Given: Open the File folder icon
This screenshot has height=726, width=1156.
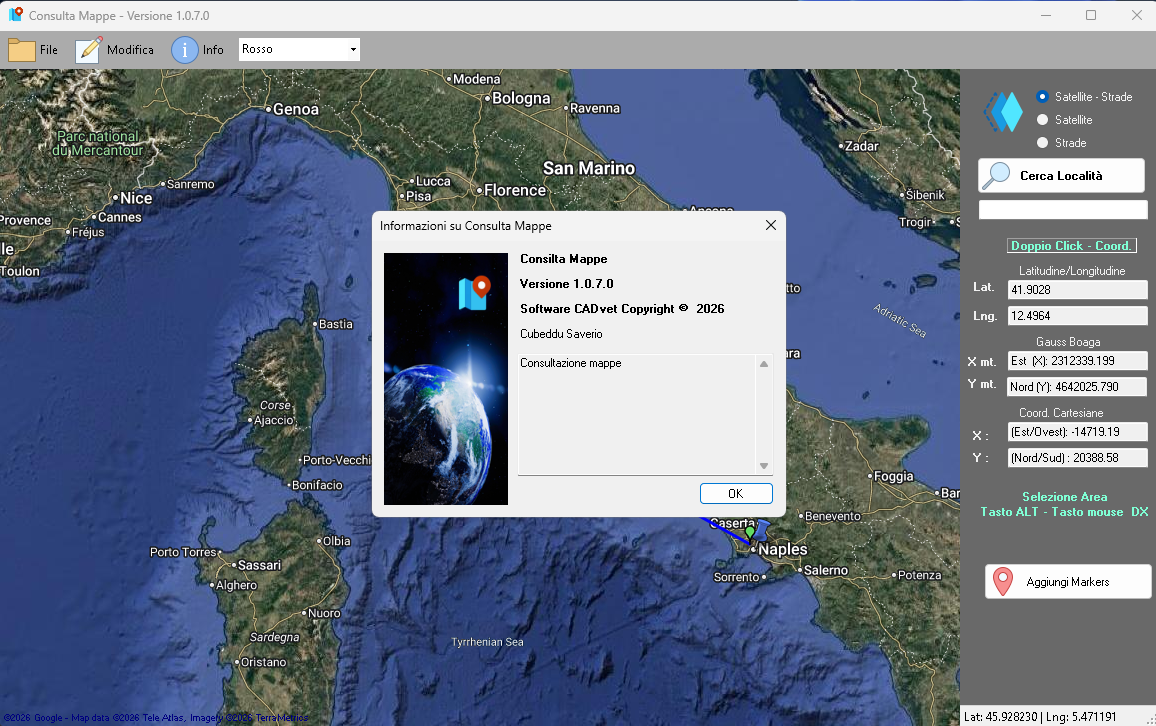Looking at the screenshot, I should (x=21, y=49).
